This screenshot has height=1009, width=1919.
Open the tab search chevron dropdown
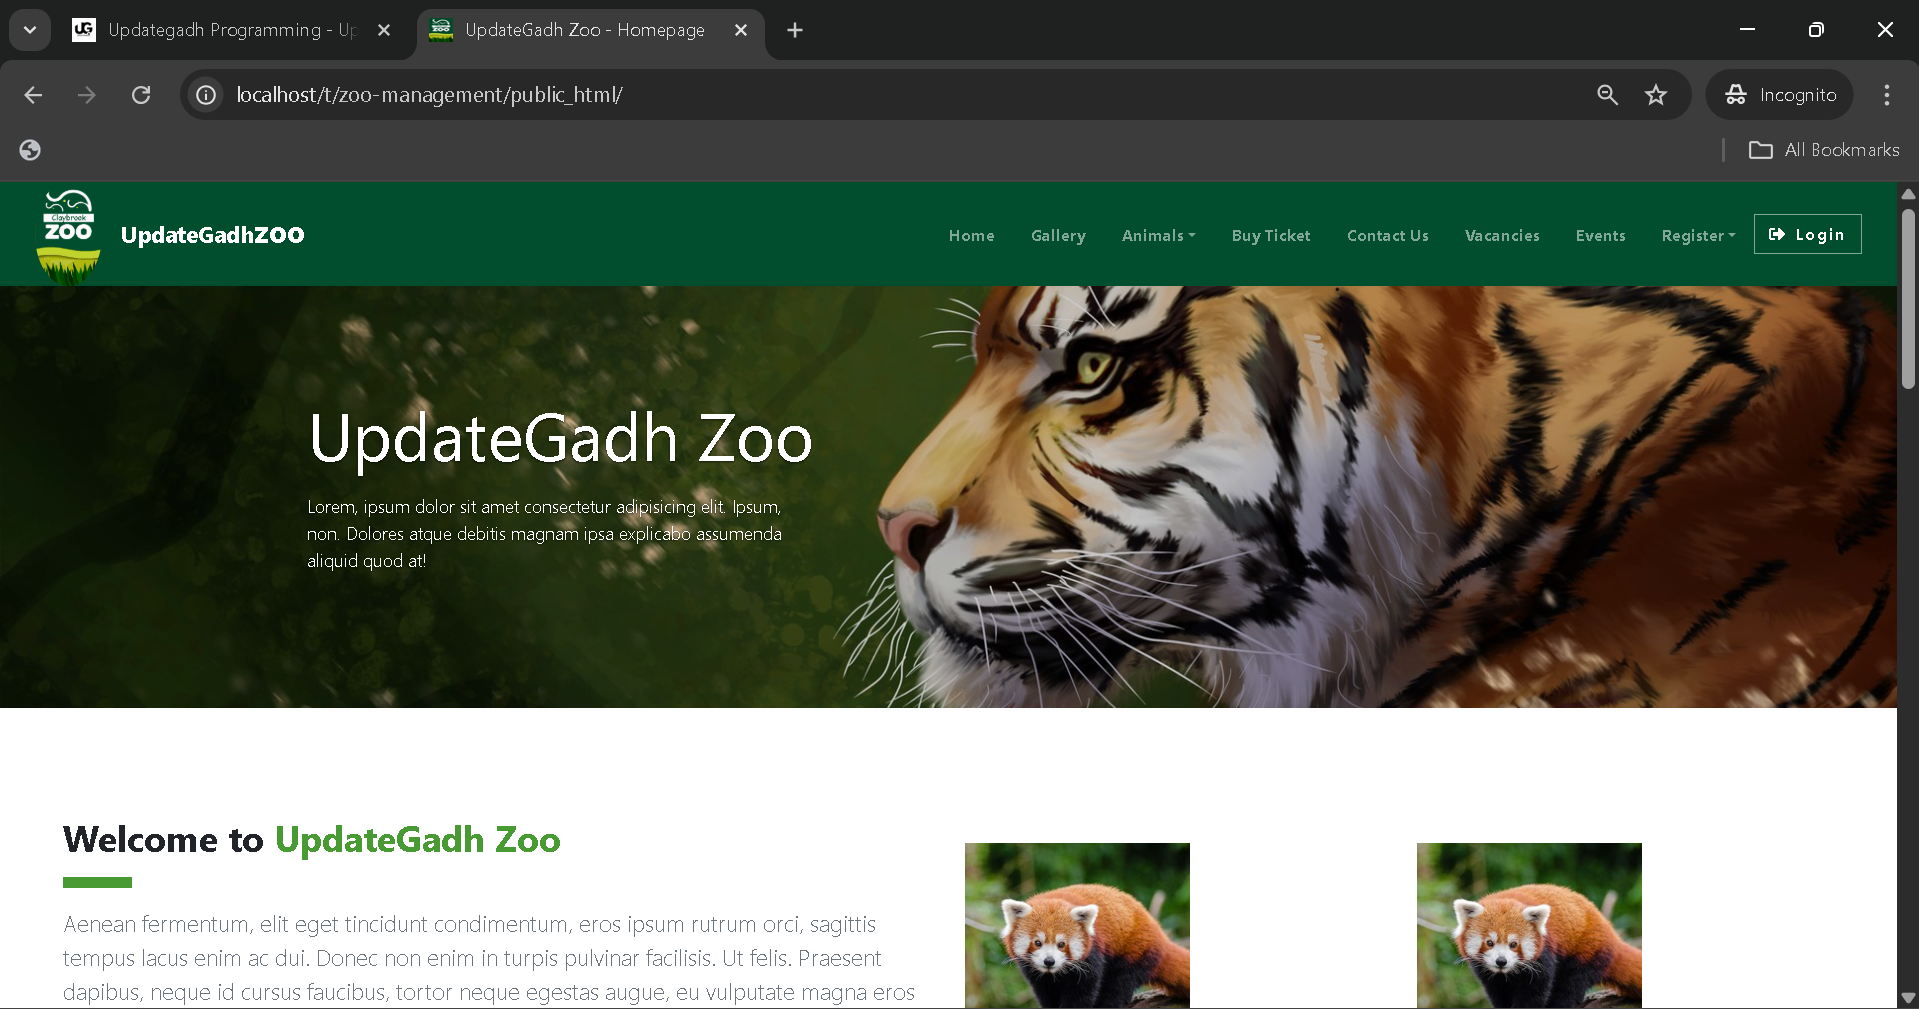point(30,30)
